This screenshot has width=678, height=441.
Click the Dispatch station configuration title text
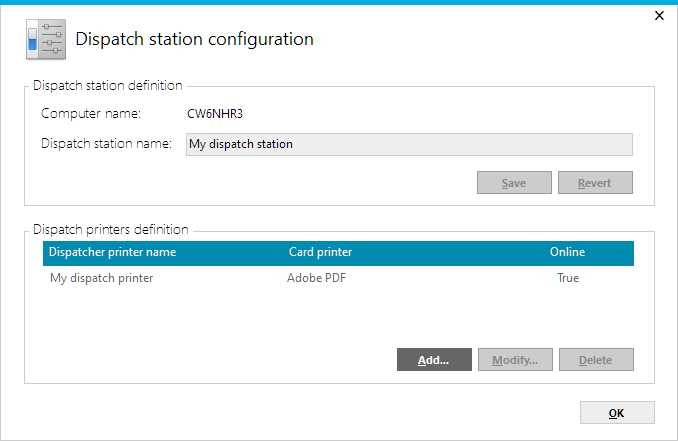[x=195, y=40]
